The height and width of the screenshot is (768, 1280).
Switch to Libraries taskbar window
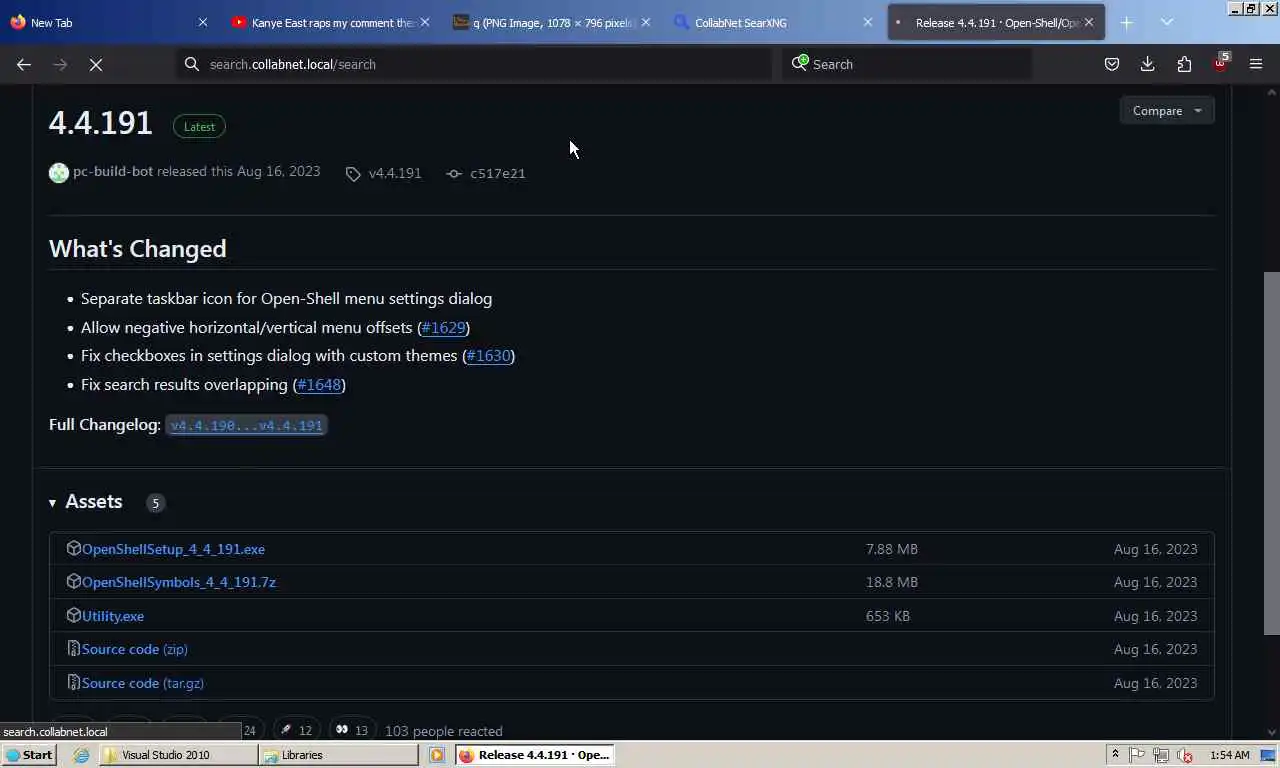click(340, 755)
